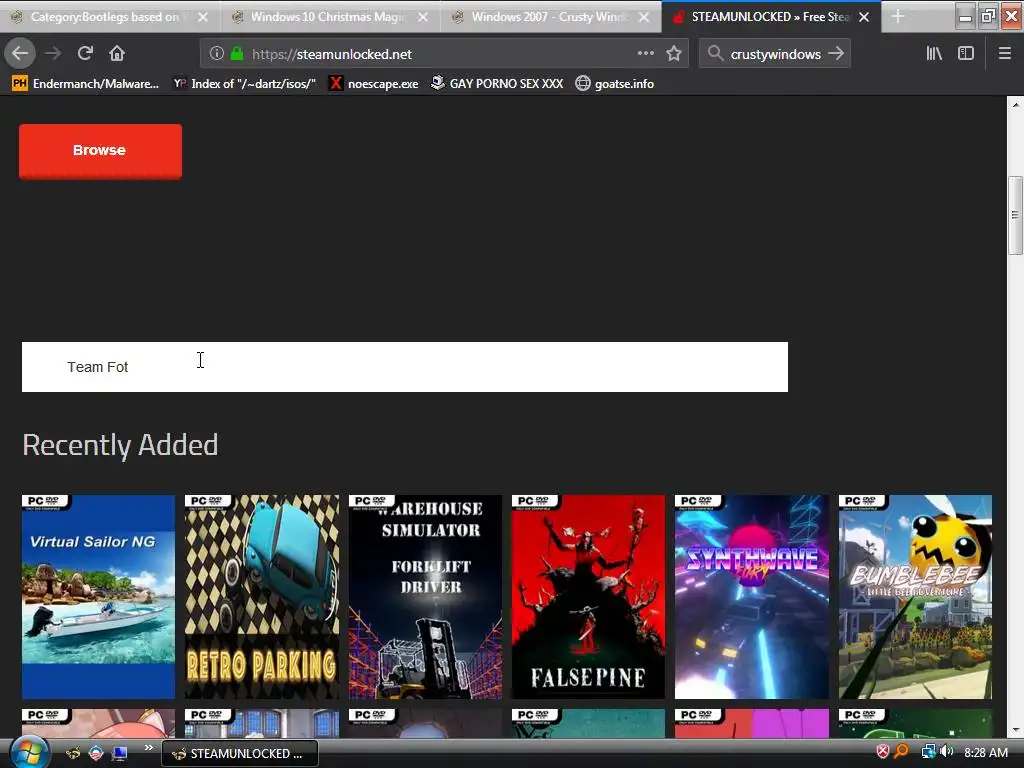Toggle the sidebar view icon

coord(966,54)
